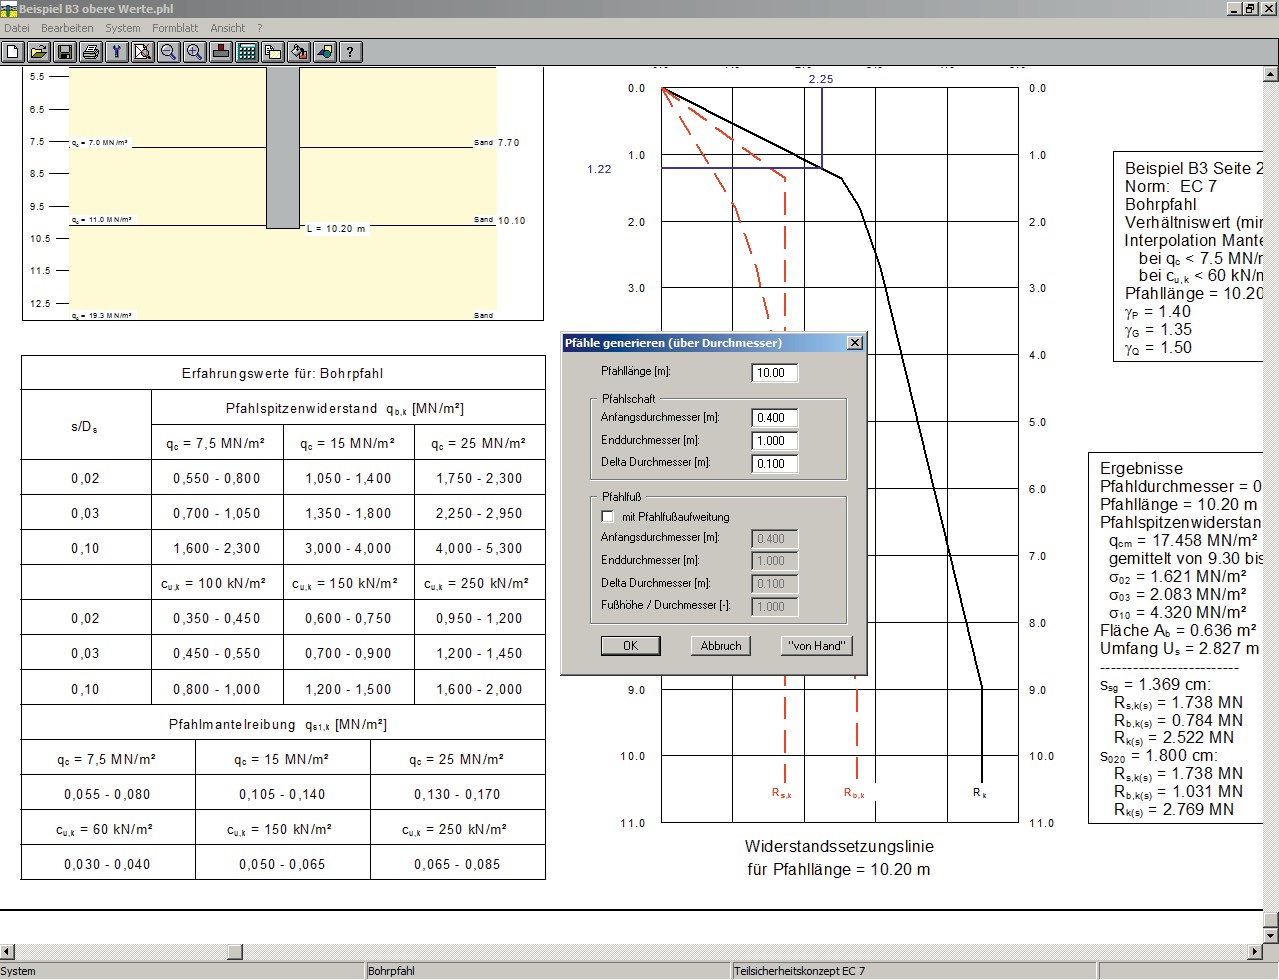
Task: Save the file with the floppy disk icon
Action: coord(65,52)
